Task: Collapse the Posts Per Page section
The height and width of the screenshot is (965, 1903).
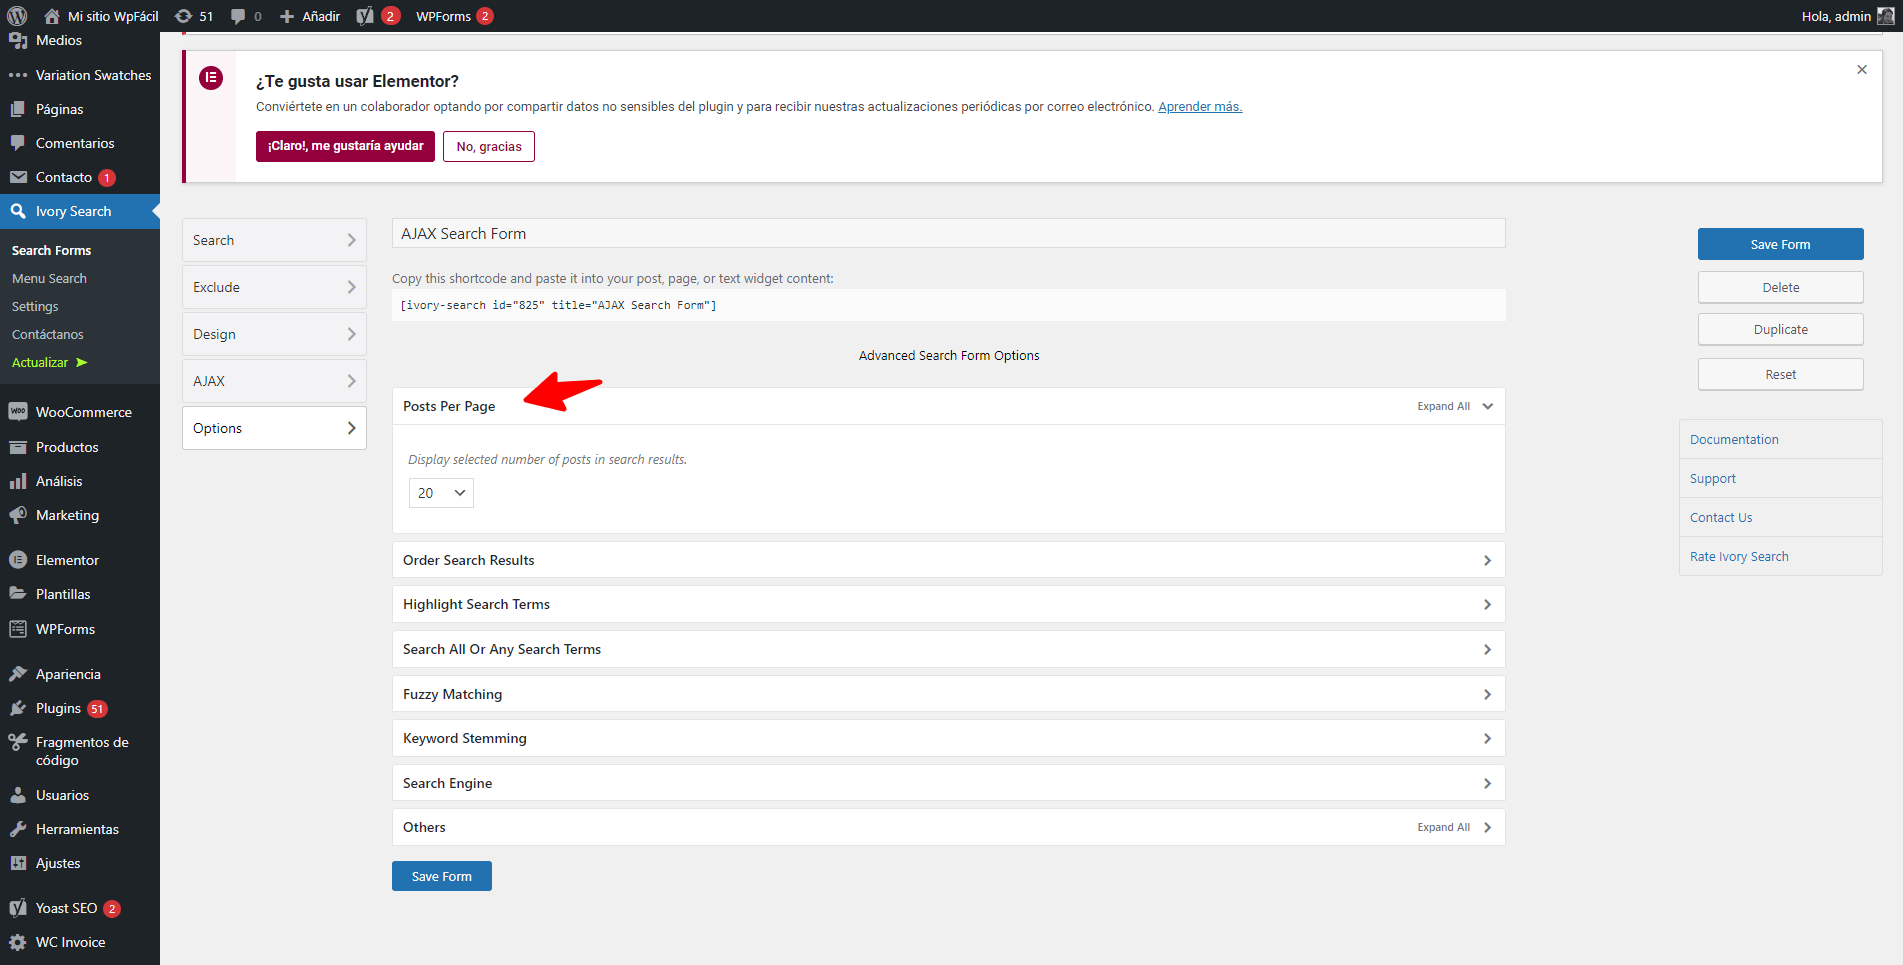Action: coord(1488,406)
